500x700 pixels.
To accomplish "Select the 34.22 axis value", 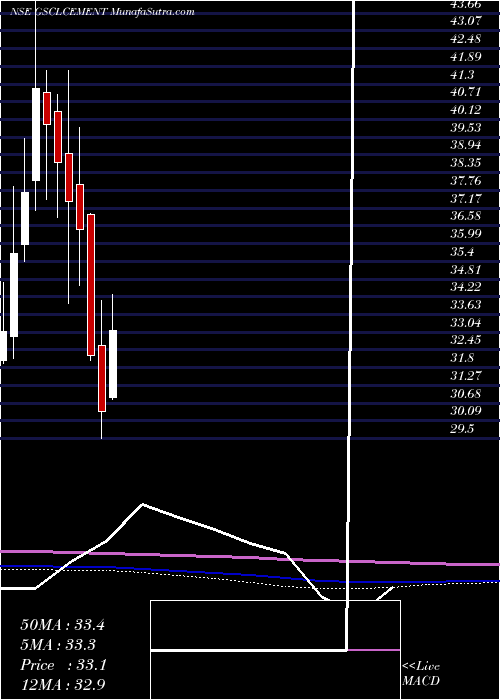I will 465,287.
